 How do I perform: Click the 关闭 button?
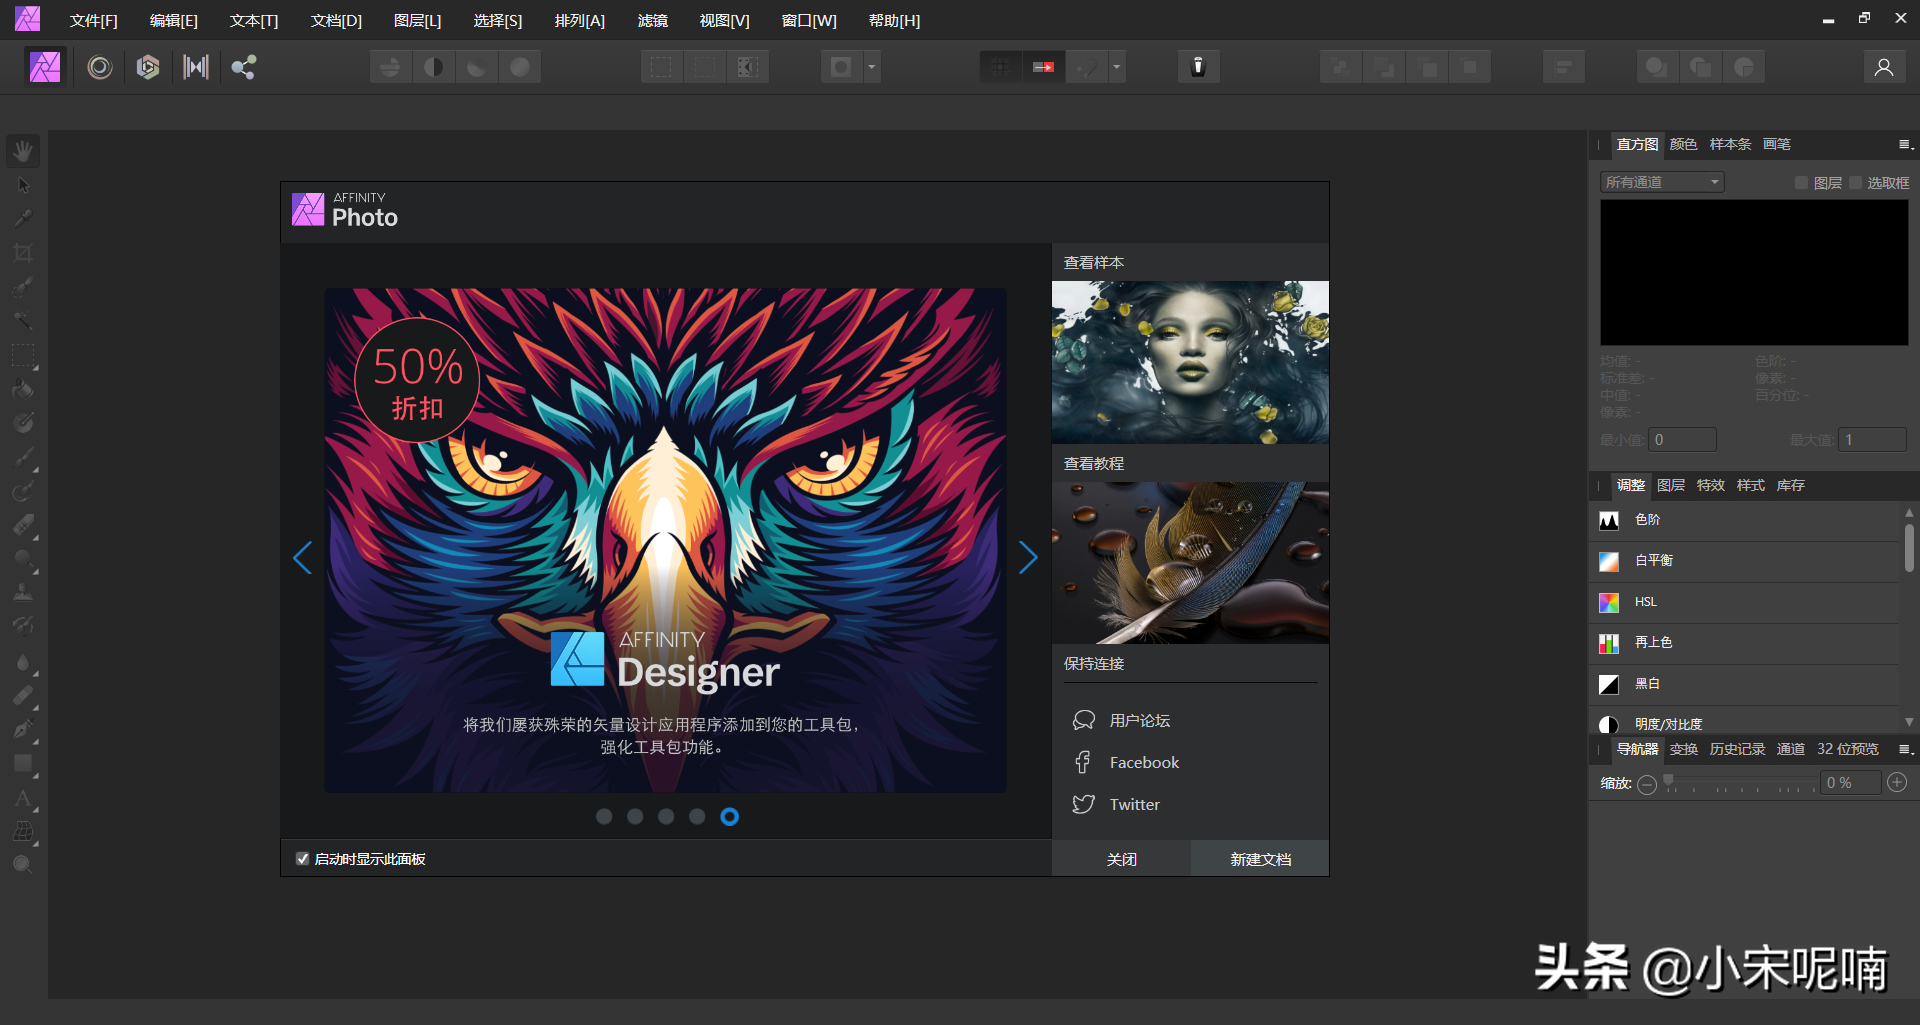1121,859
